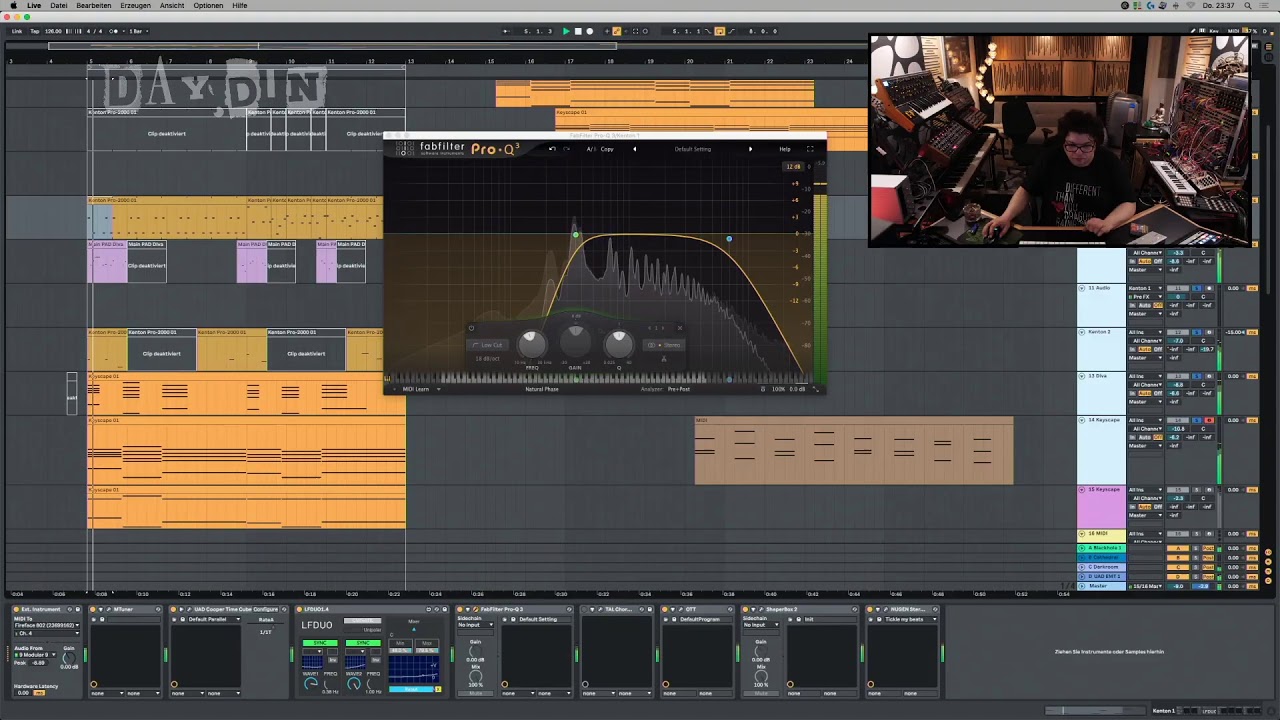Solo the Kenton 2 track

1196,332
